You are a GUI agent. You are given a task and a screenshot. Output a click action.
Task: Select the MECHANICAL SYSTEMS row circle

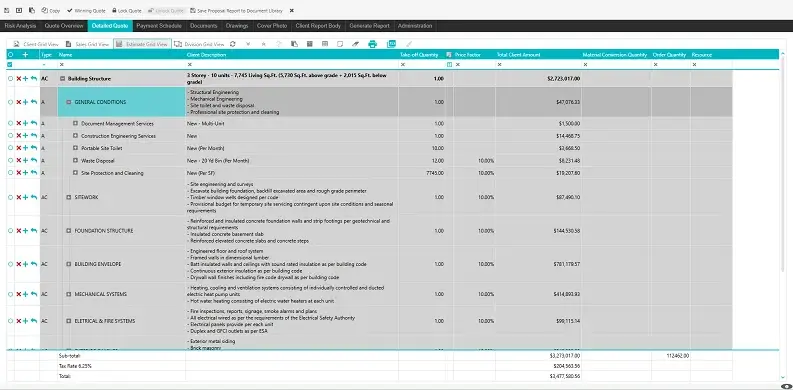click(10, 294)
